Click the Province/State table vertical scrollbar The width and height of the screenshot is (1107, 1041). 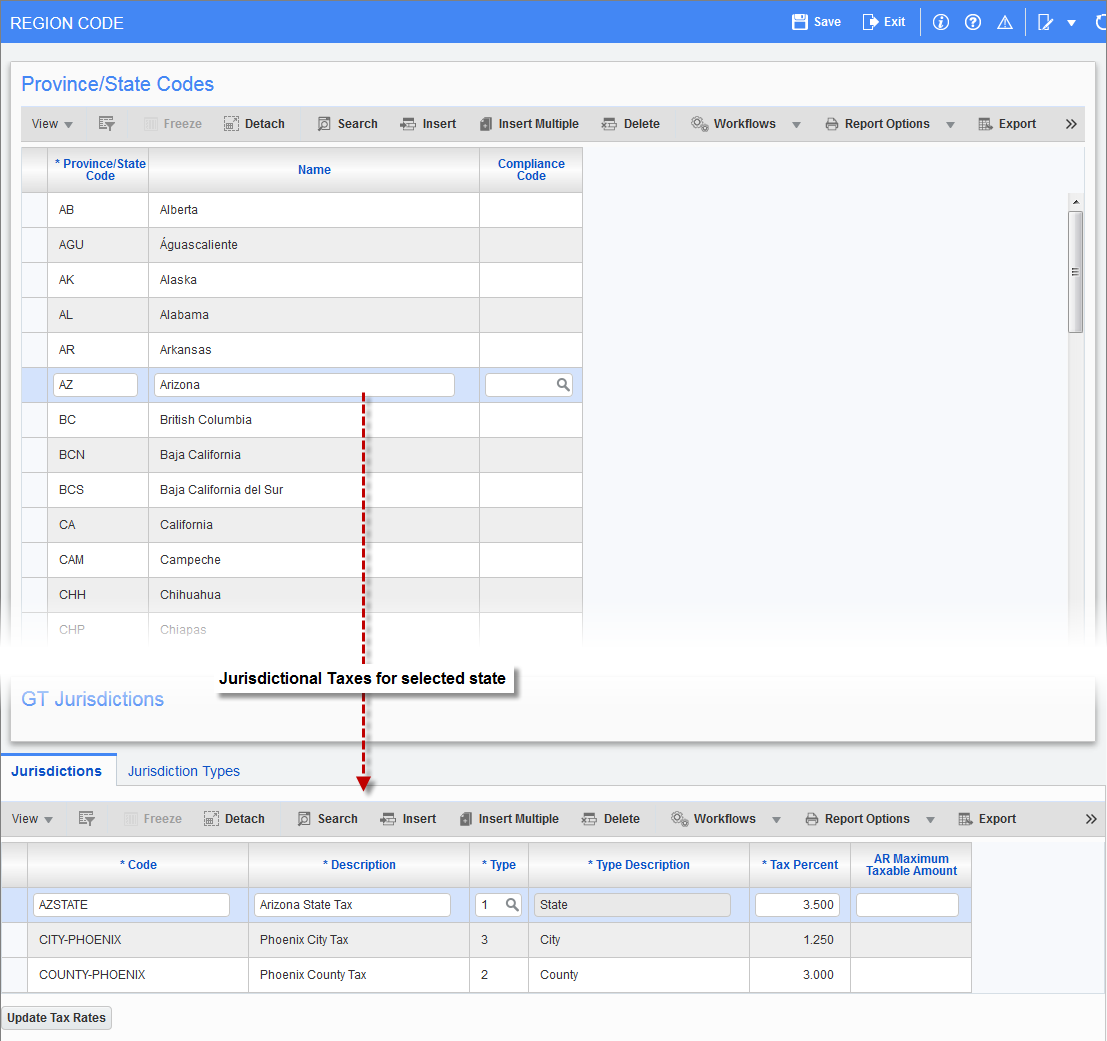(1075, 270)
